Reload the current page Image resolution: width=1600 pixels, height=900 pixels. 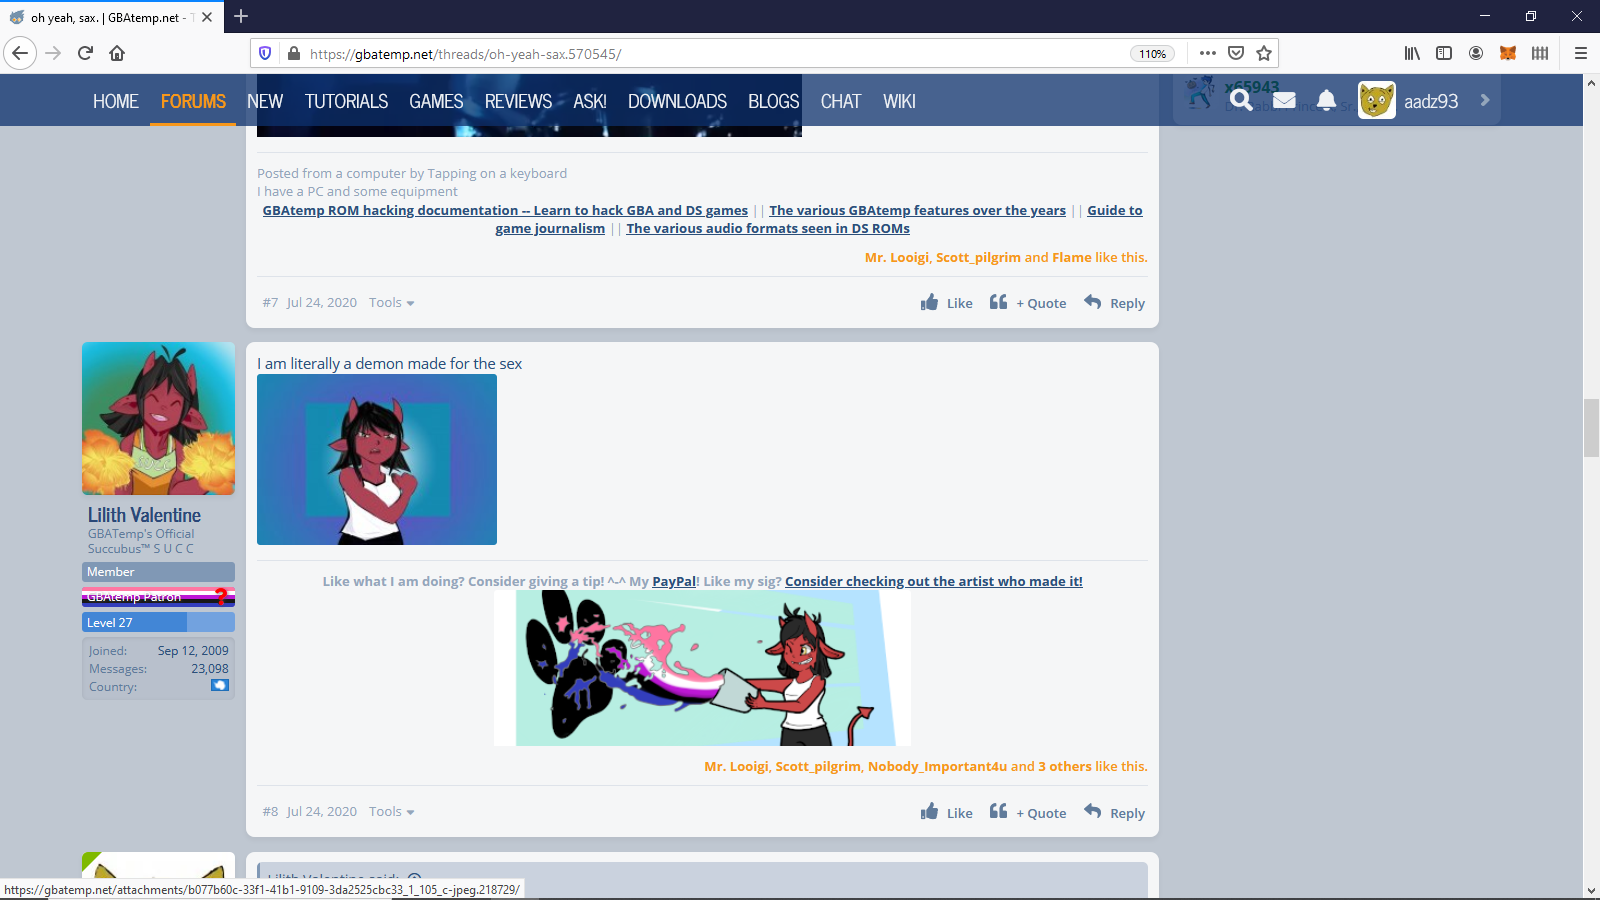pyautogui.click(x=85, y=53)
